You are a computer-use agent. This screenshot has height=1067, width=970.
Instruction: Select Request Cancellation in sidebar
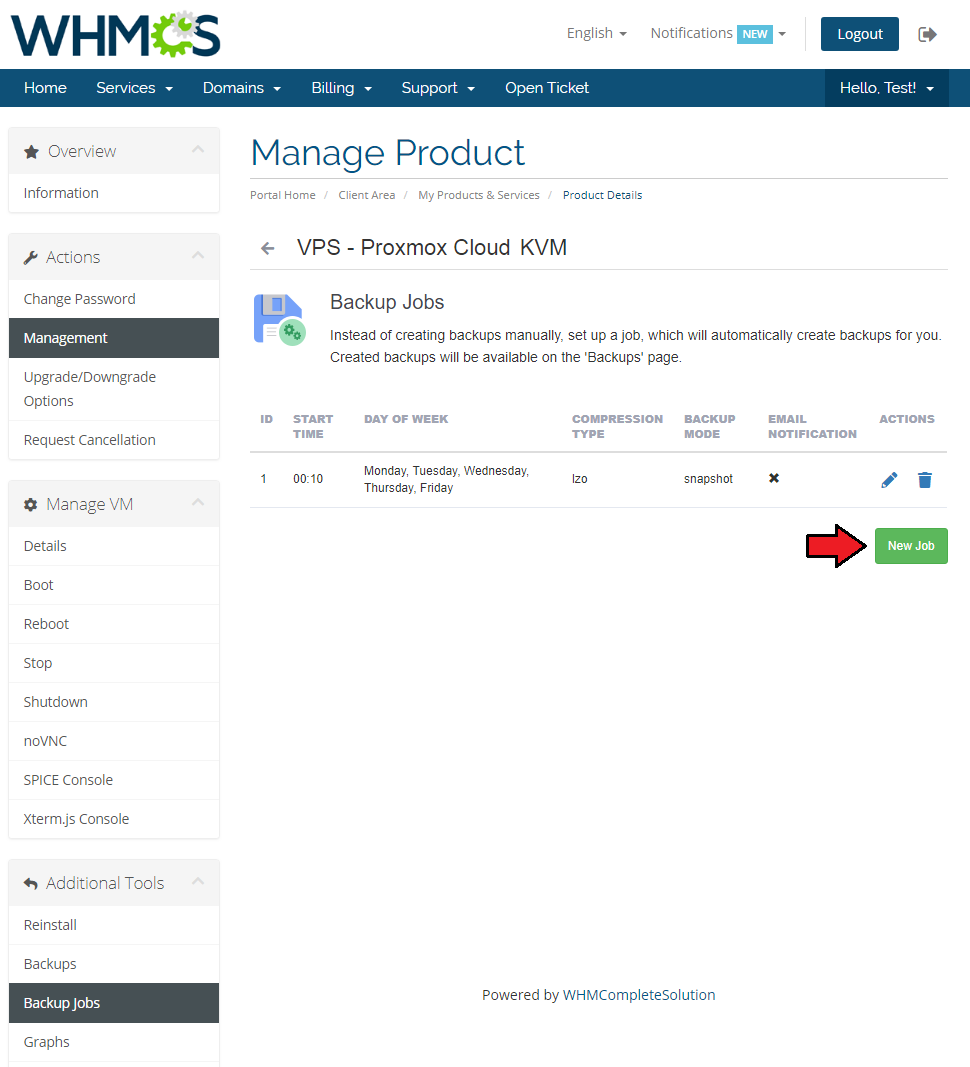(x=114, y=440)
